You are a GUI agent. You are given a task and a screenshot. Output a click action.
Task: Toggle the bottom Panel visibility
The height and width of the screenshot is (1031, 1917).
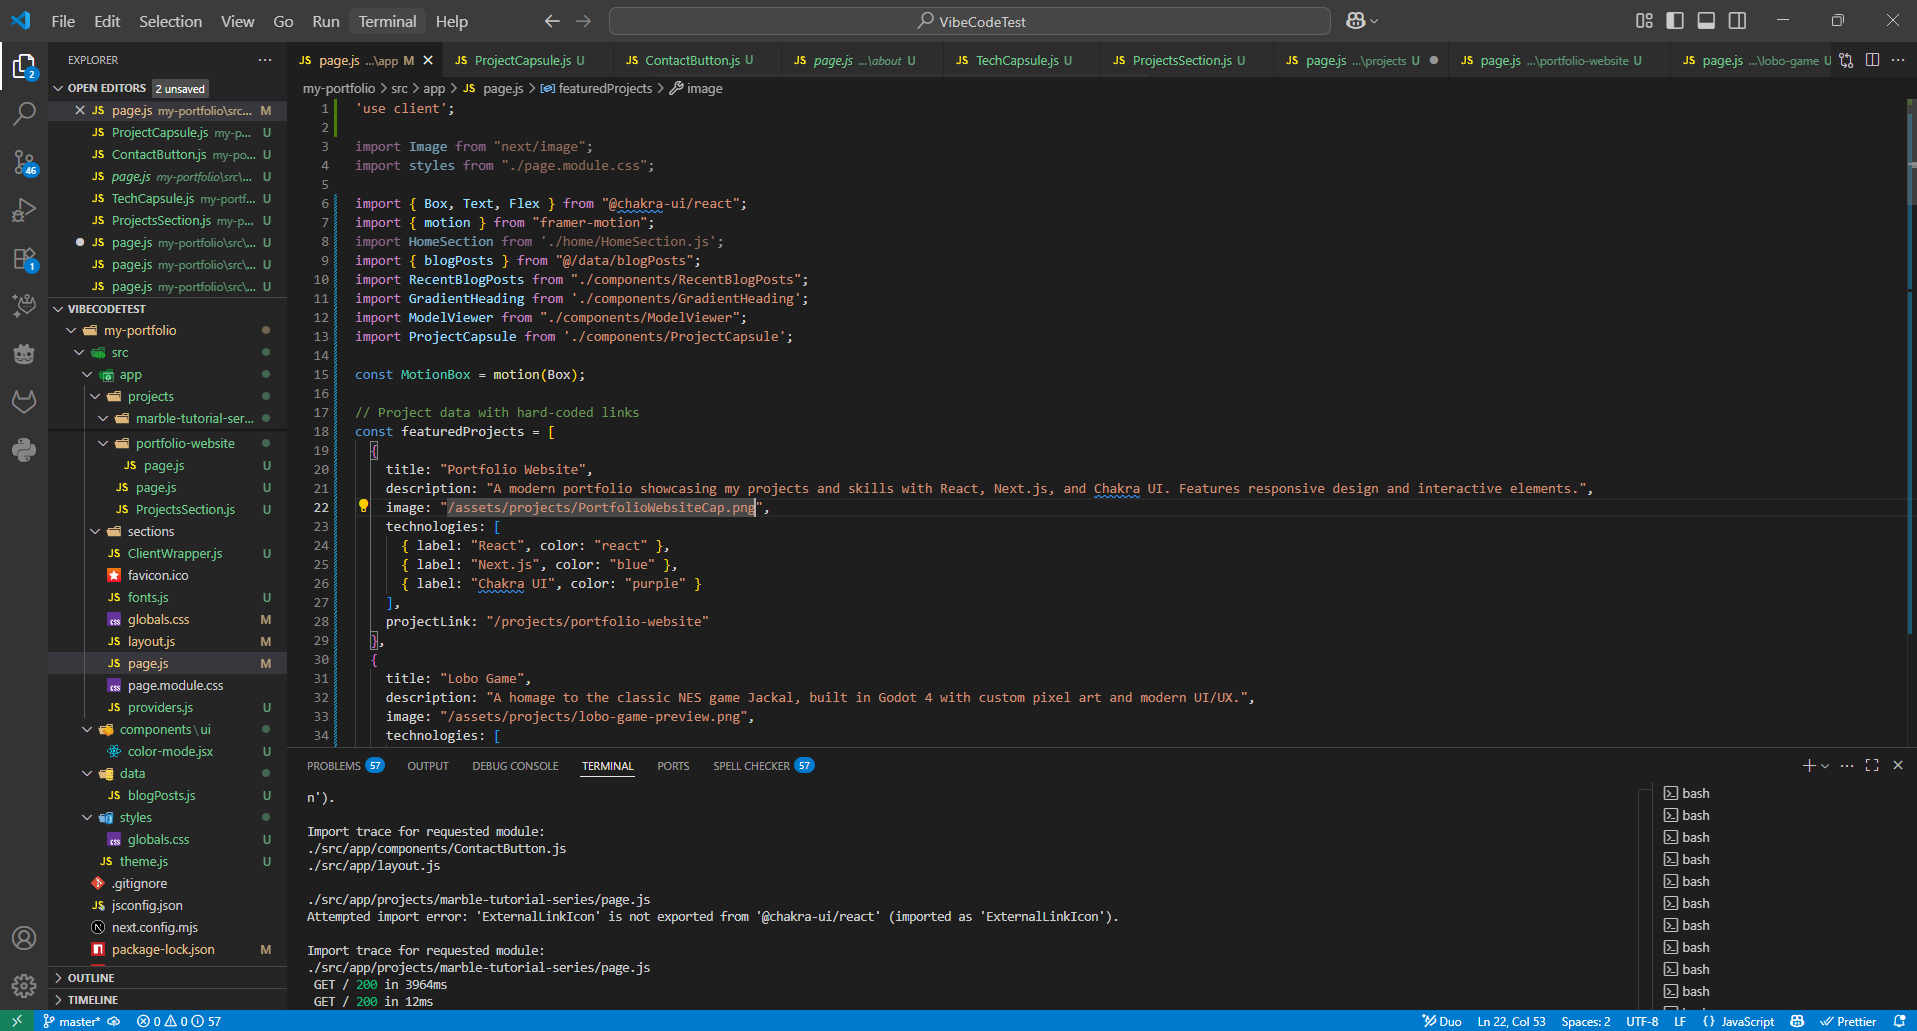1707,21
